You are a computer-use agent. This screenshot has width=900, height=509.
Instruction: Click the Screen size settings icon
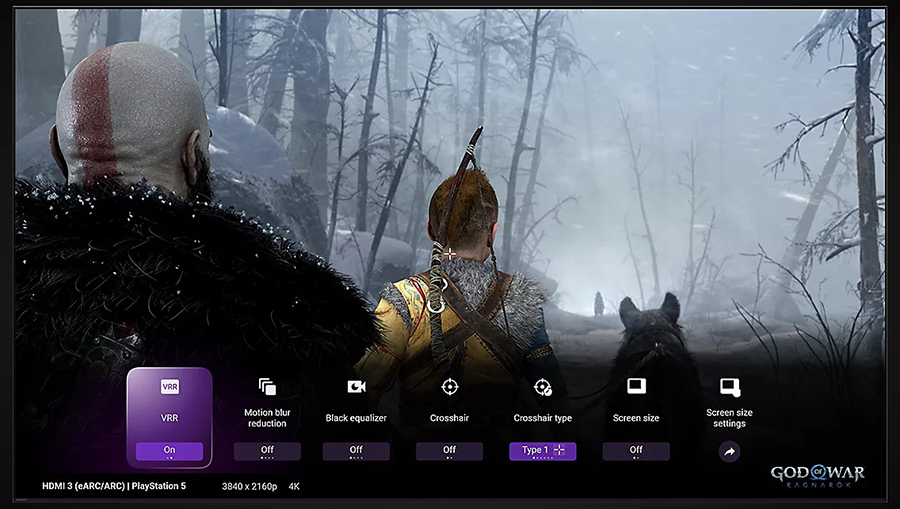(730, 386)
